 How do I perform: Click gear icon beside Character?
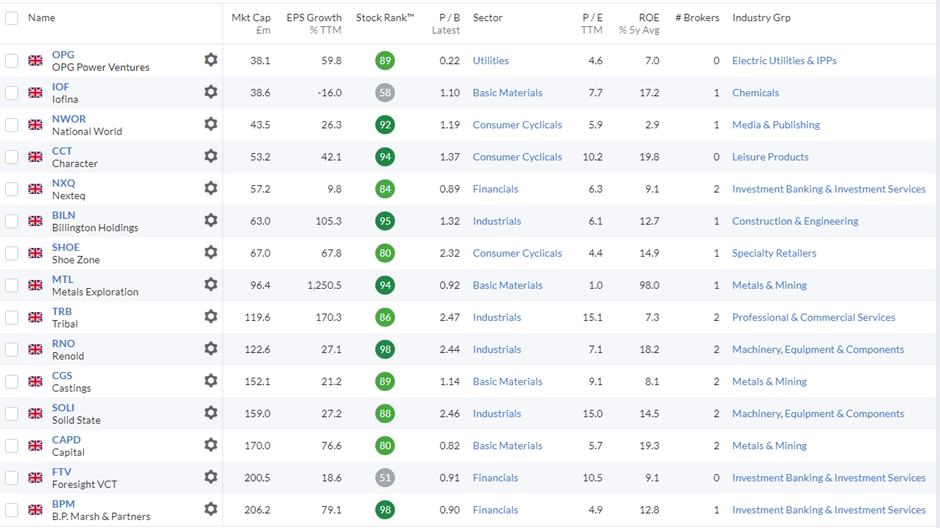click(210, 156)
